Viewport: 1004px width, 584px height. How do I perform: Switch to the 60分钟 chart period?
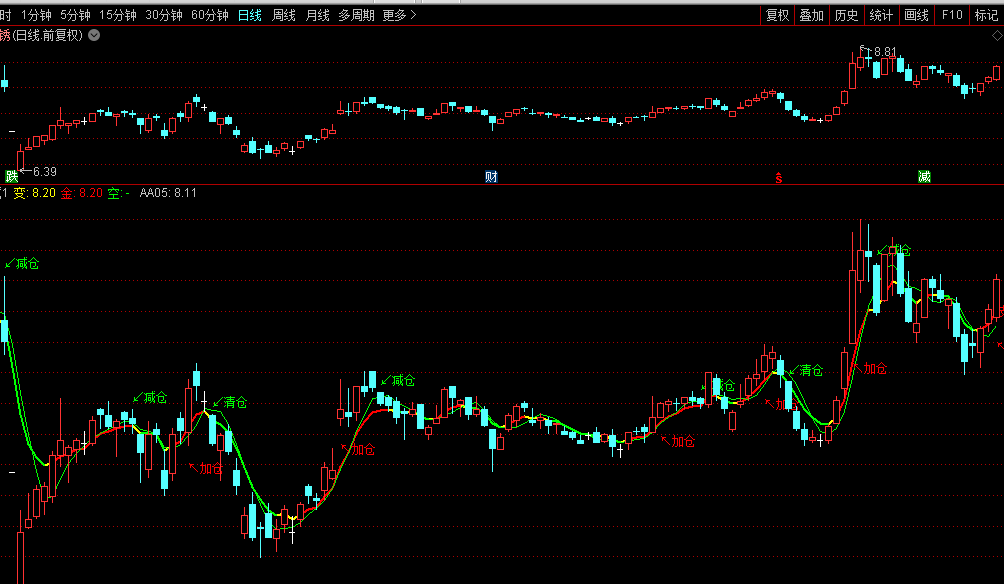click(210, 15)
